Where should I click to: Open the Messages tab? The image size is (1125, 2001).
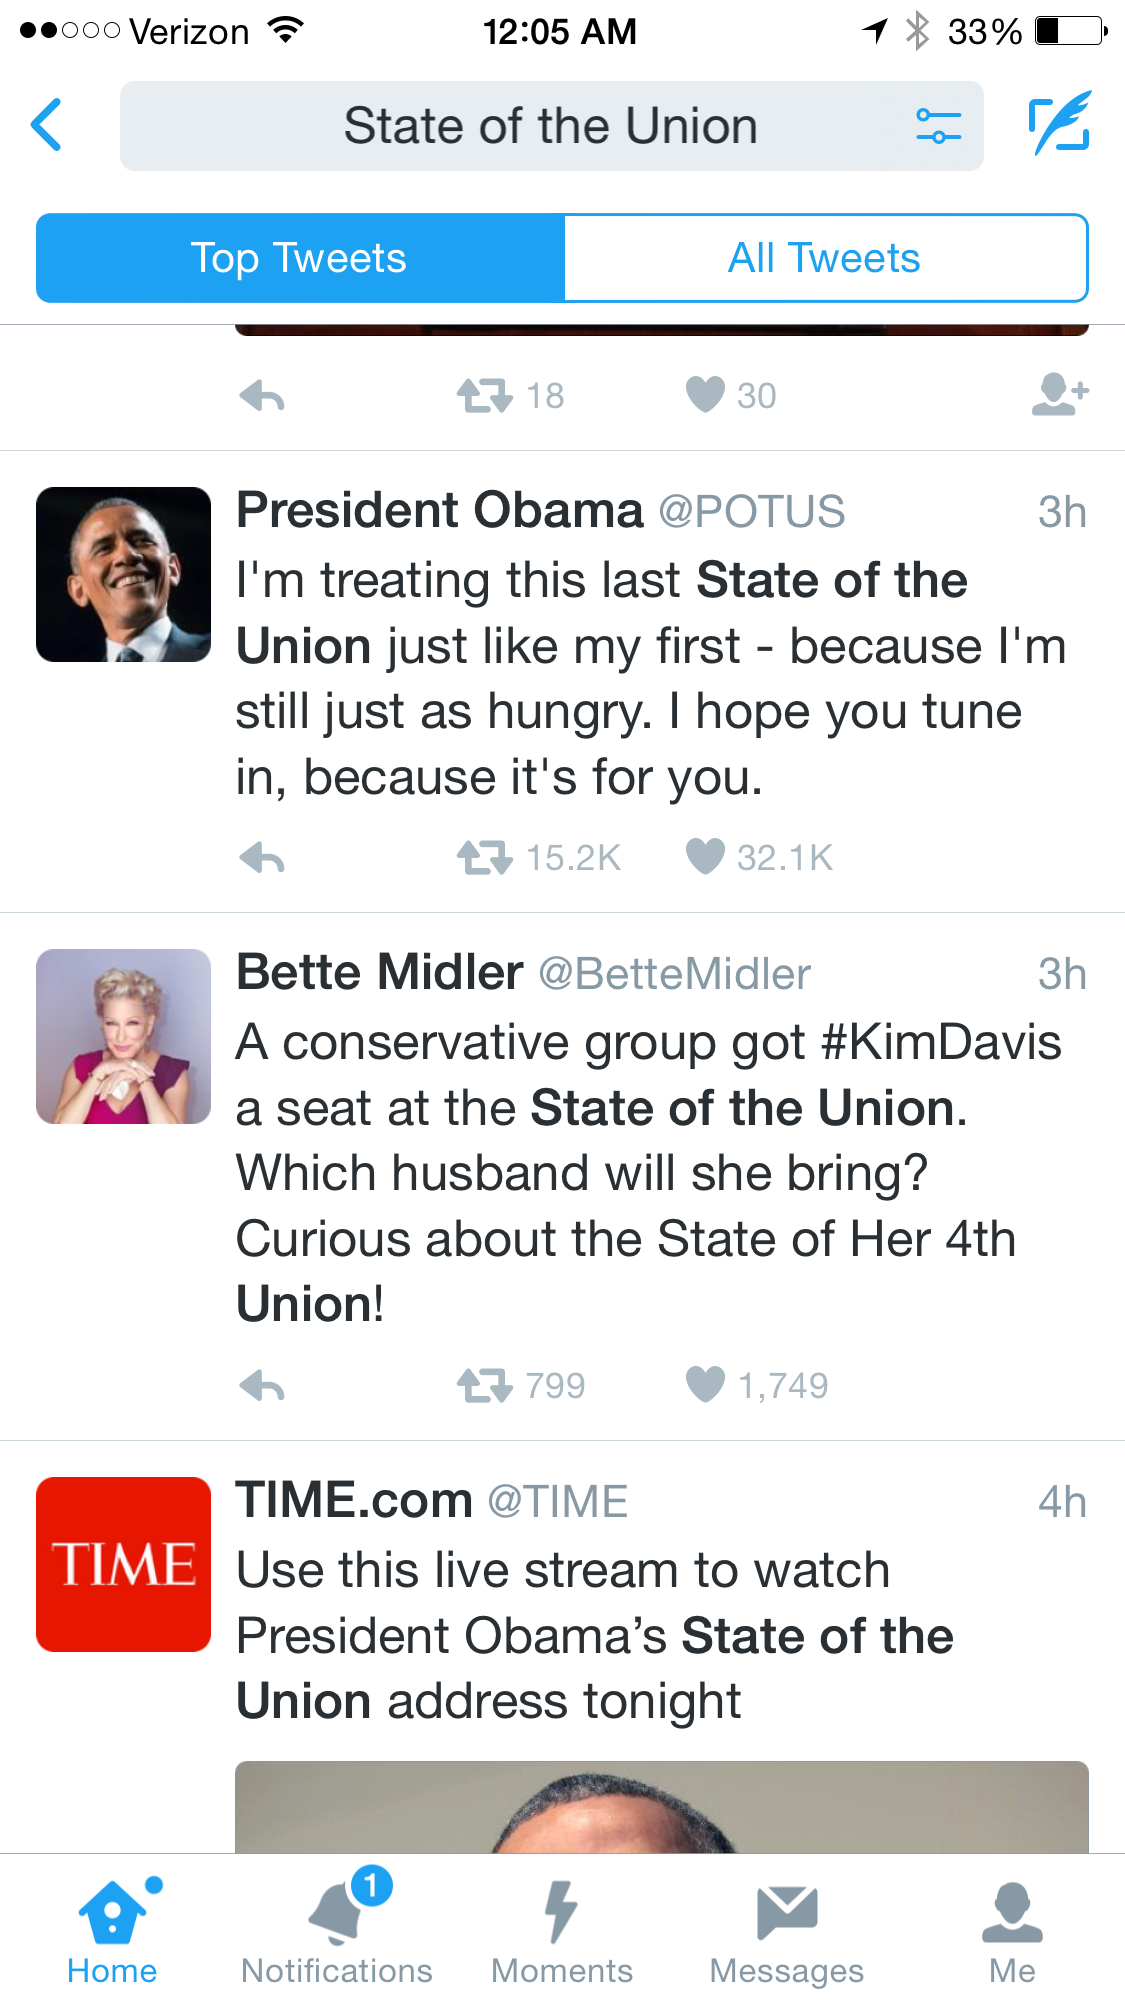787,1928
